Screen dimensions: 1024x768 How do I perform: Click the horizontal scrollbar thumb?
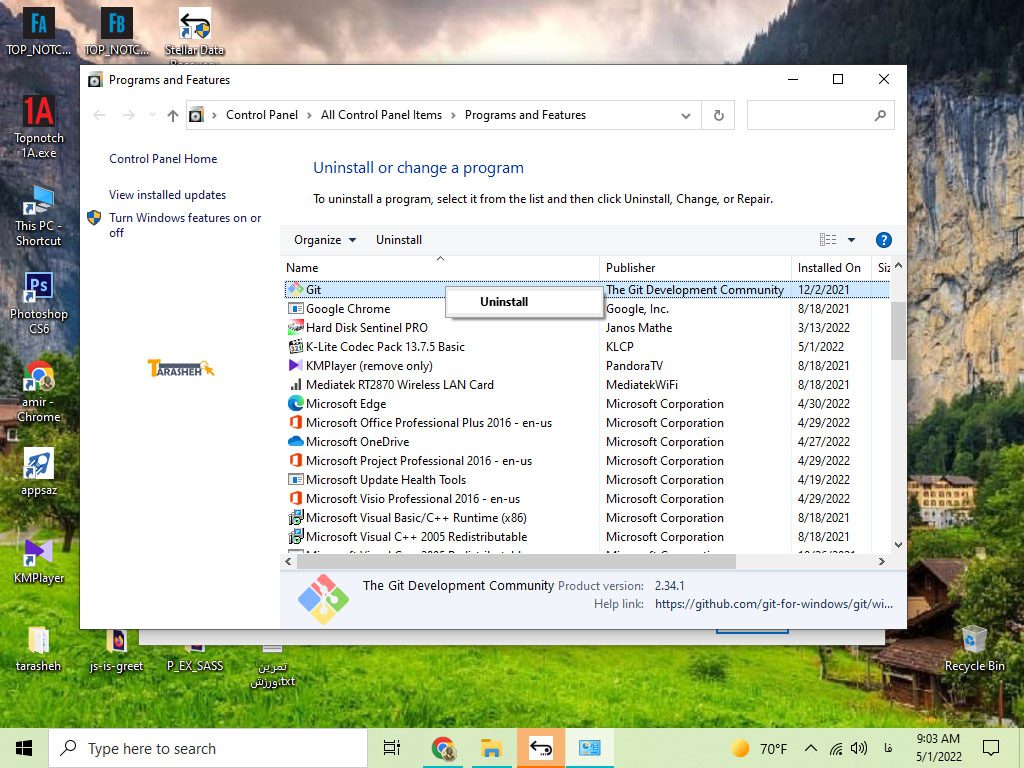516,561
